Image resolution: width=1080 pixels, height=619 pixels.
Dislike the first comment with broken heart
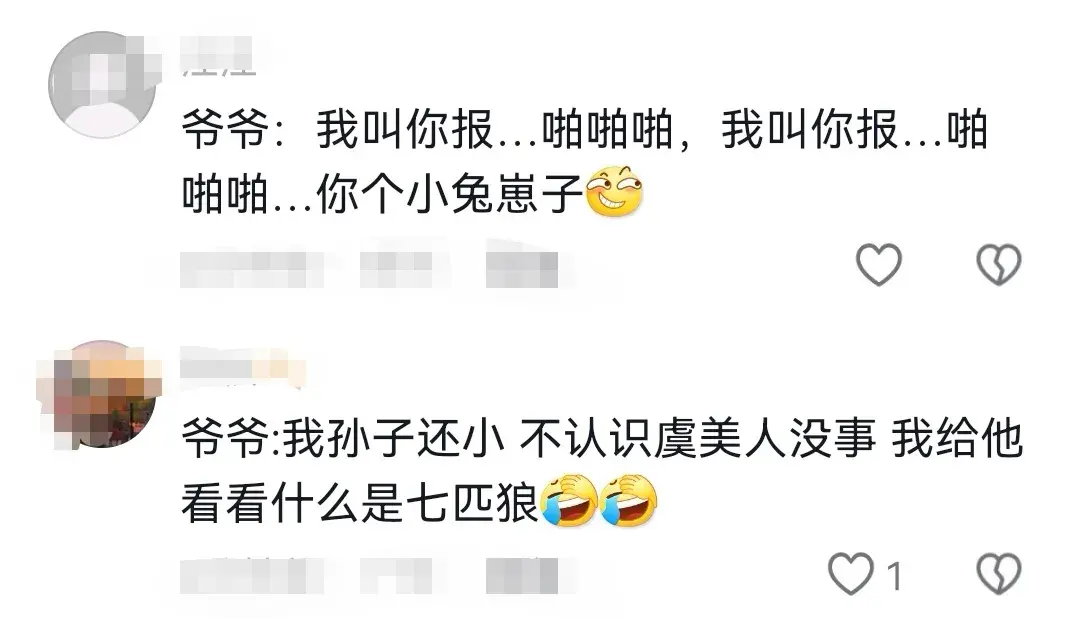999,264
